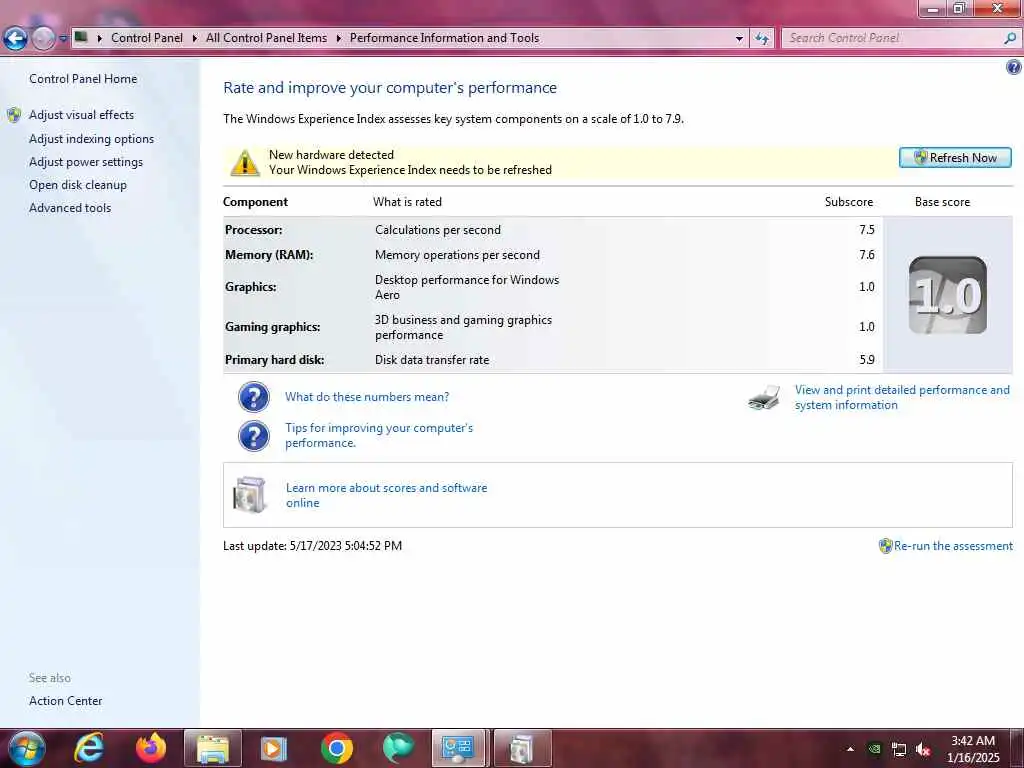Click the Forward navigation arrow

pyautogui.click(x=43, y=39)
